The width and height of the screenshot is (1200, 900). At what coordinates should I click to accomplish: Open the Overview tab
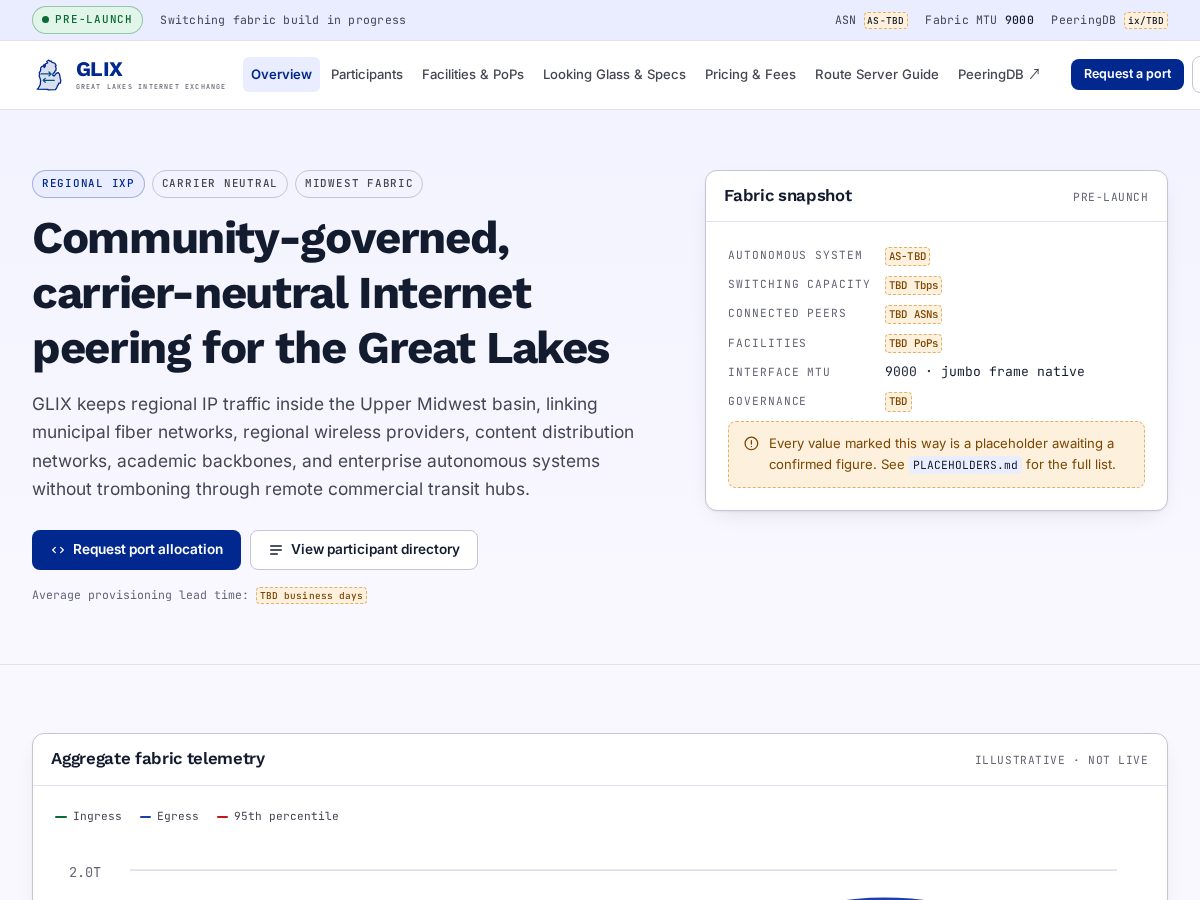tap(281, 74)
